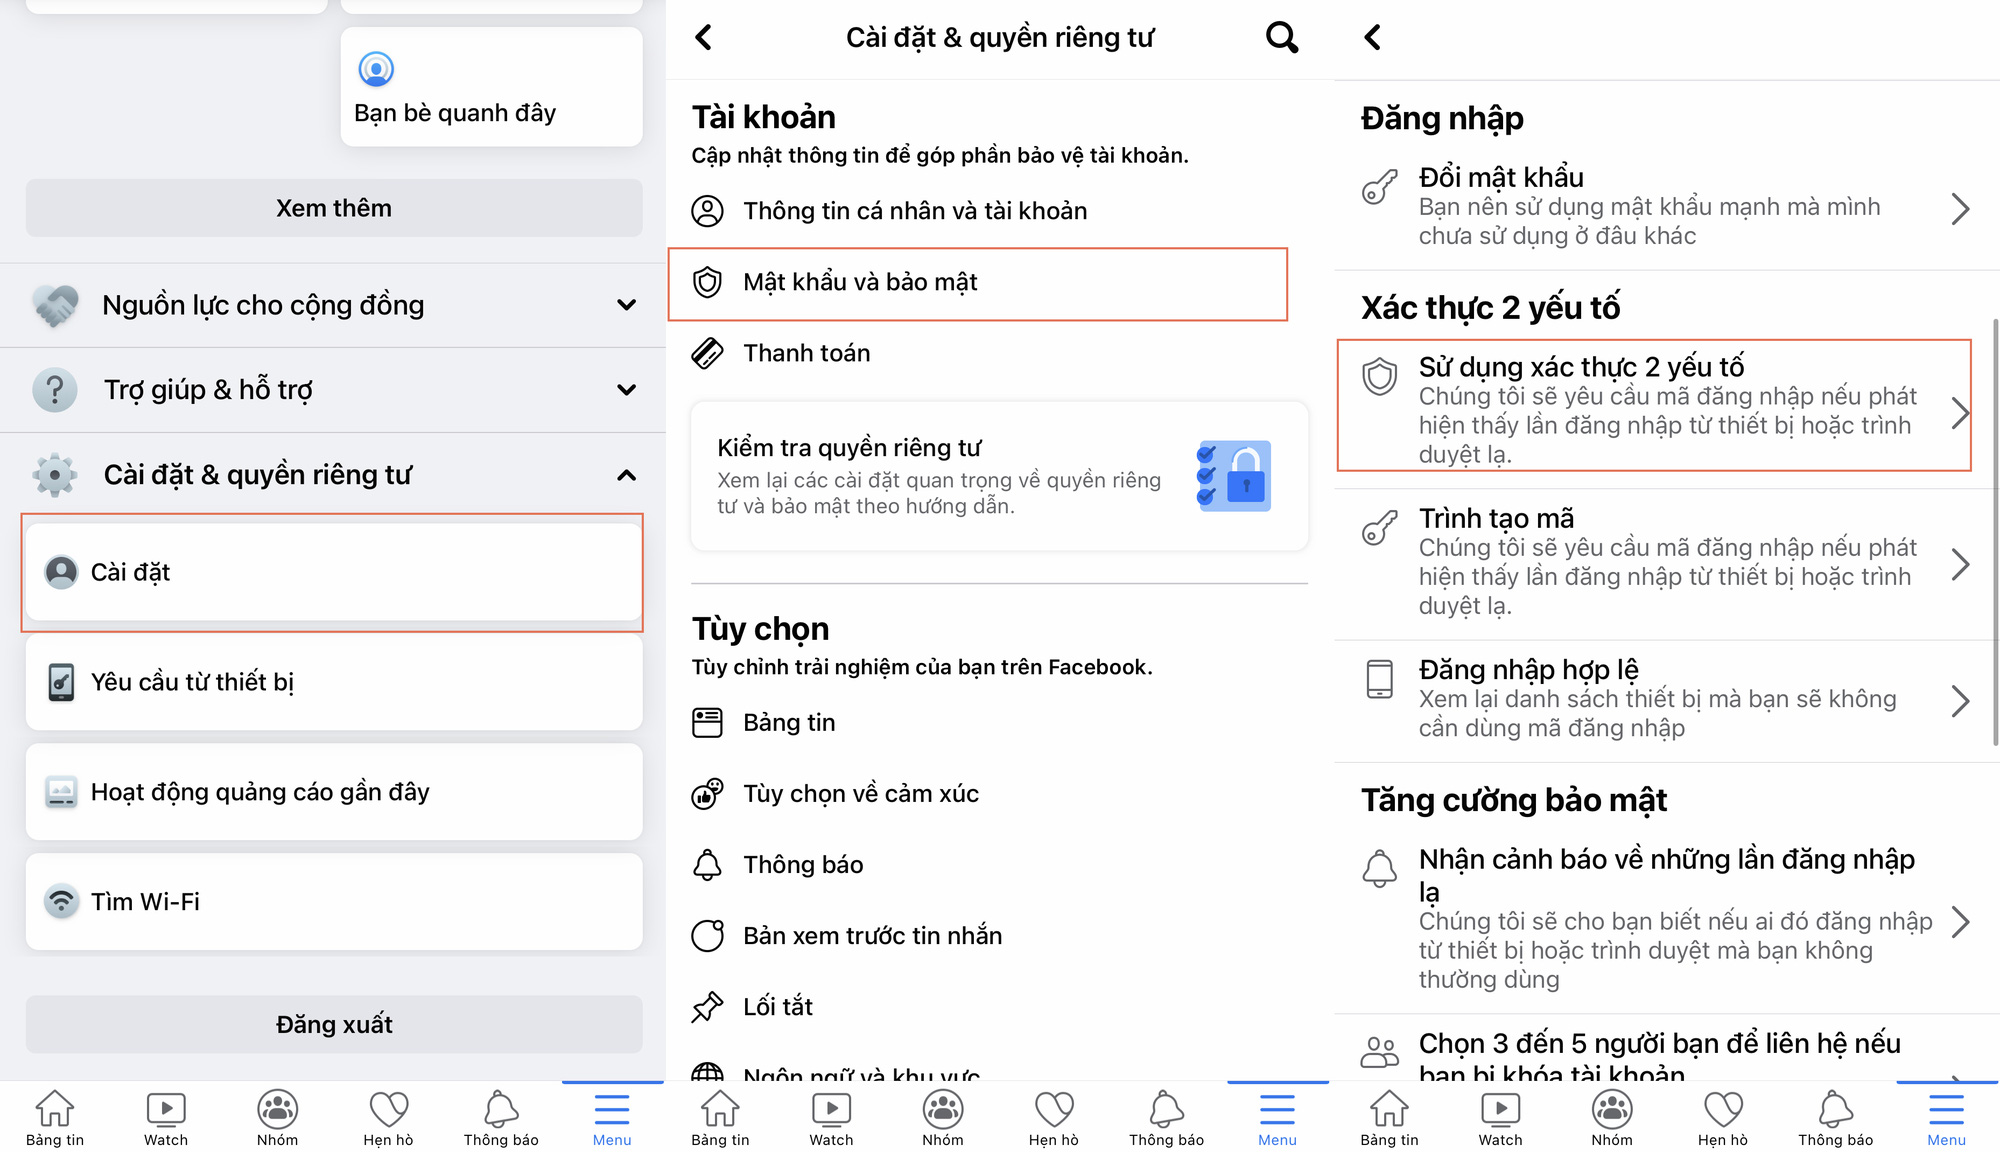Select the Mật khẩu và bảo mật menu entry
The height and width of the screenshot is (1152, 2000).
[975, 283]
